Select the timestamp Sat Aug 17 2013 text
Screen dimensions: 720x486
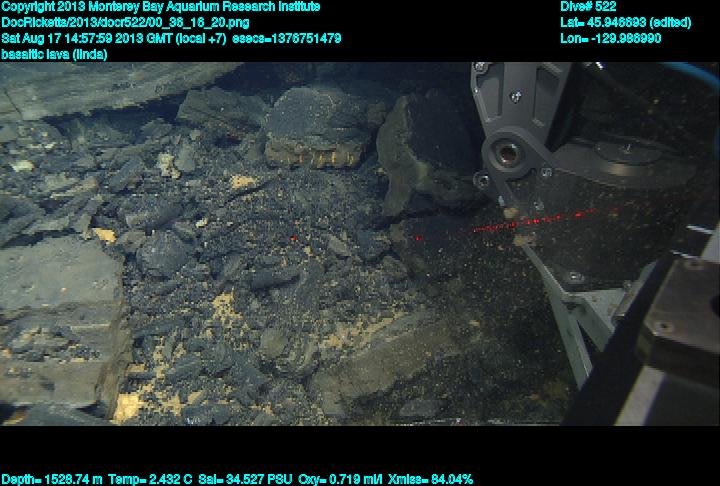pyautogui.click(x=113, y=38)
